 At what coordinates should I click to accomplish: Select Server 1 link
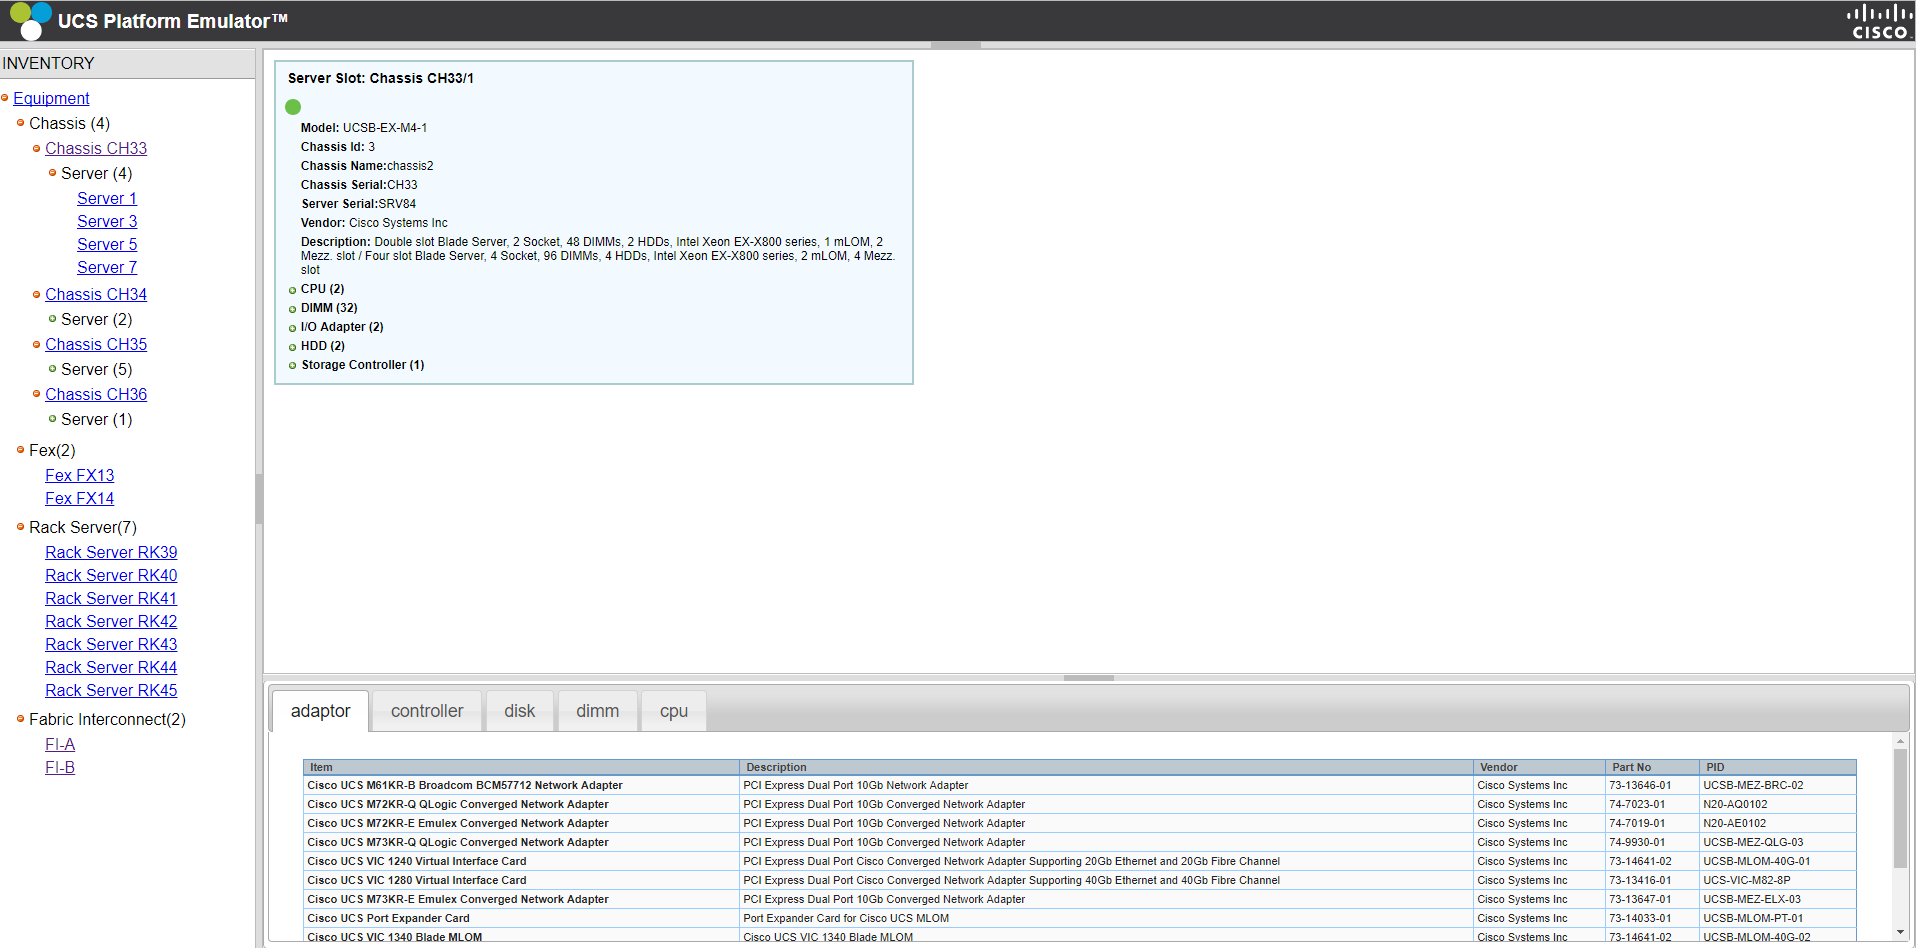point(107,198)
